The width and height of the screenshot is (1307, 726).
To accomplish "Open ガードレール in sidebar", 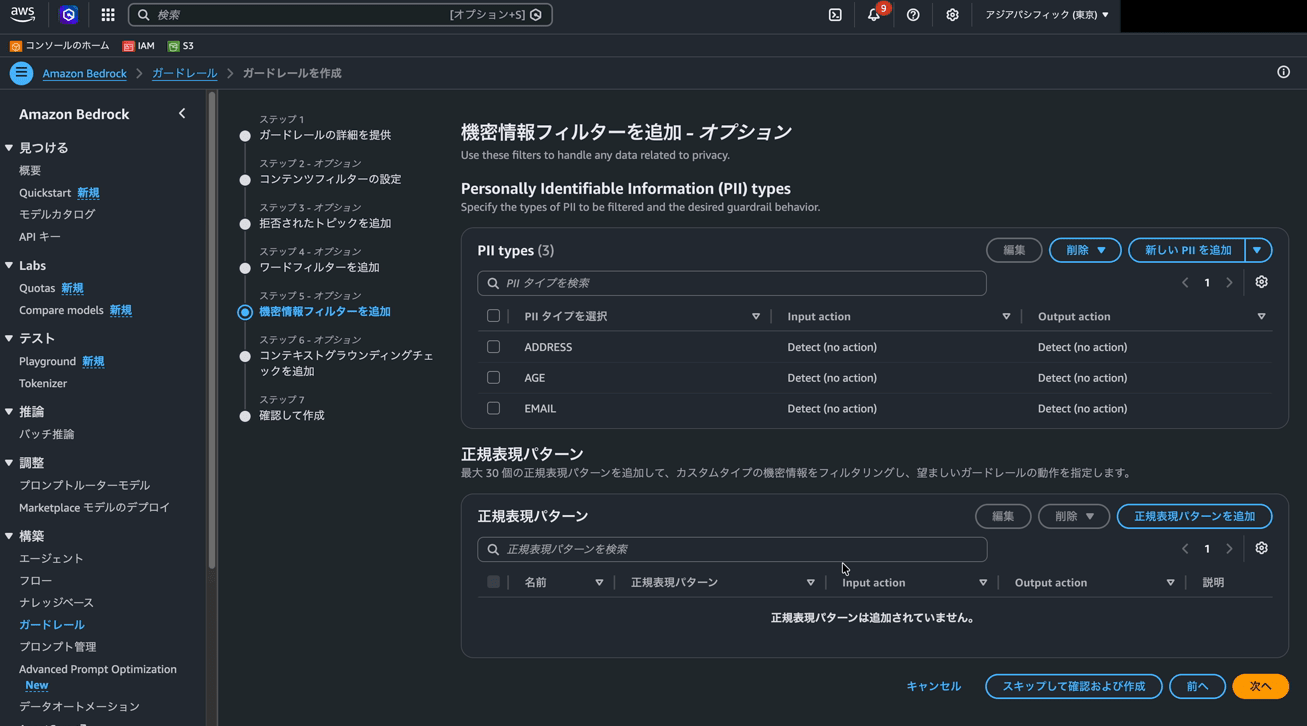I will click(x=51, y=624).
